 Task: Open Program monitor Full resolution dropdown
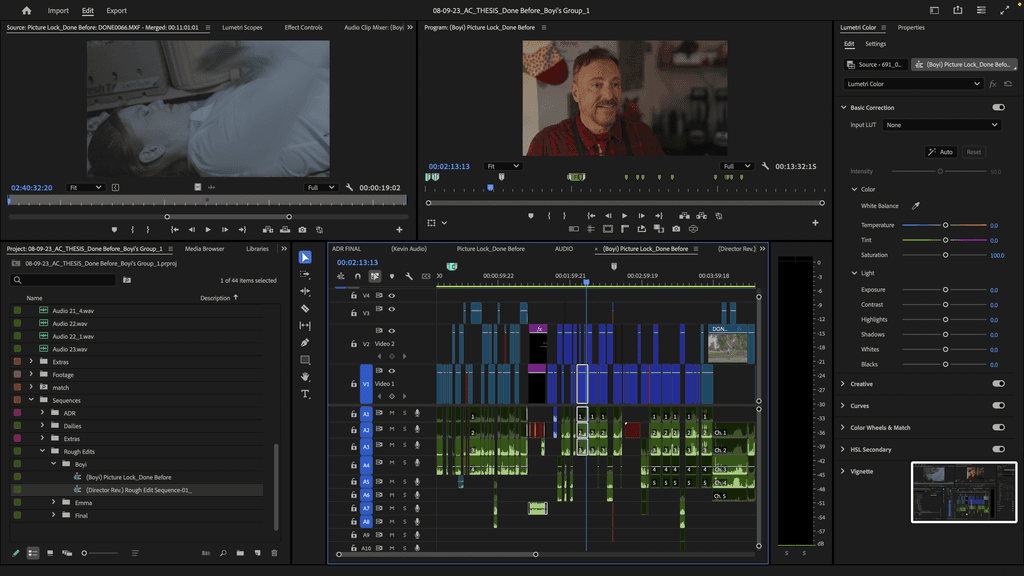click(737, 166)
